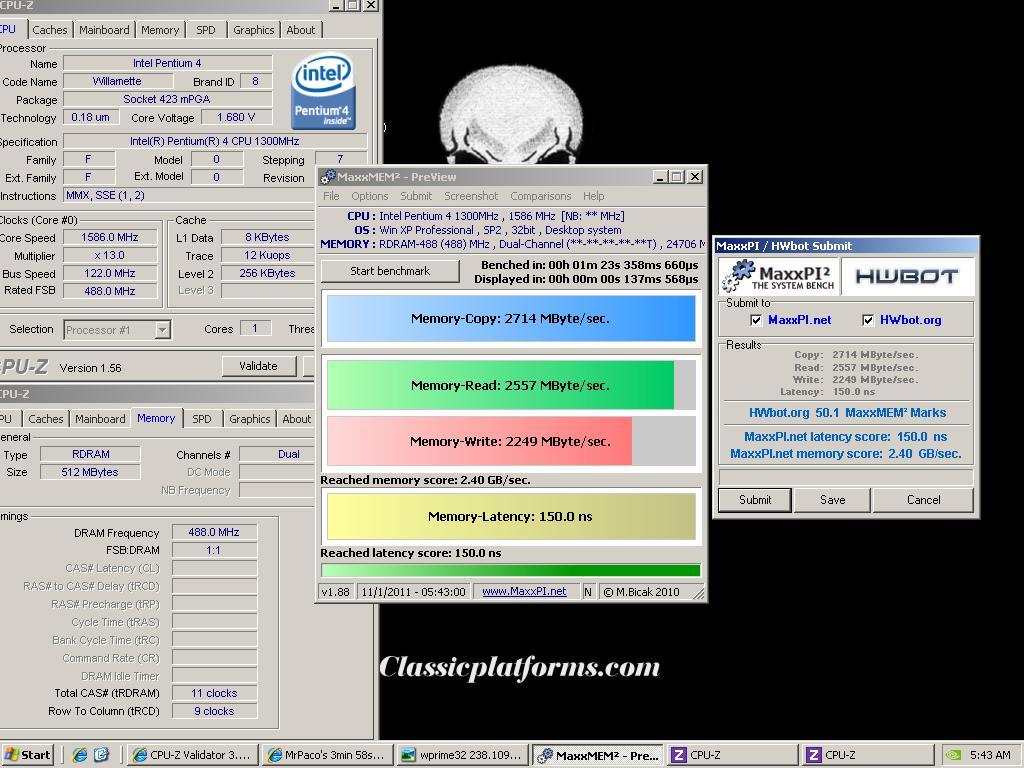Click Save in HWbot Submit dialog
This screenshot has width=1024, height=768.
[833, 500]
